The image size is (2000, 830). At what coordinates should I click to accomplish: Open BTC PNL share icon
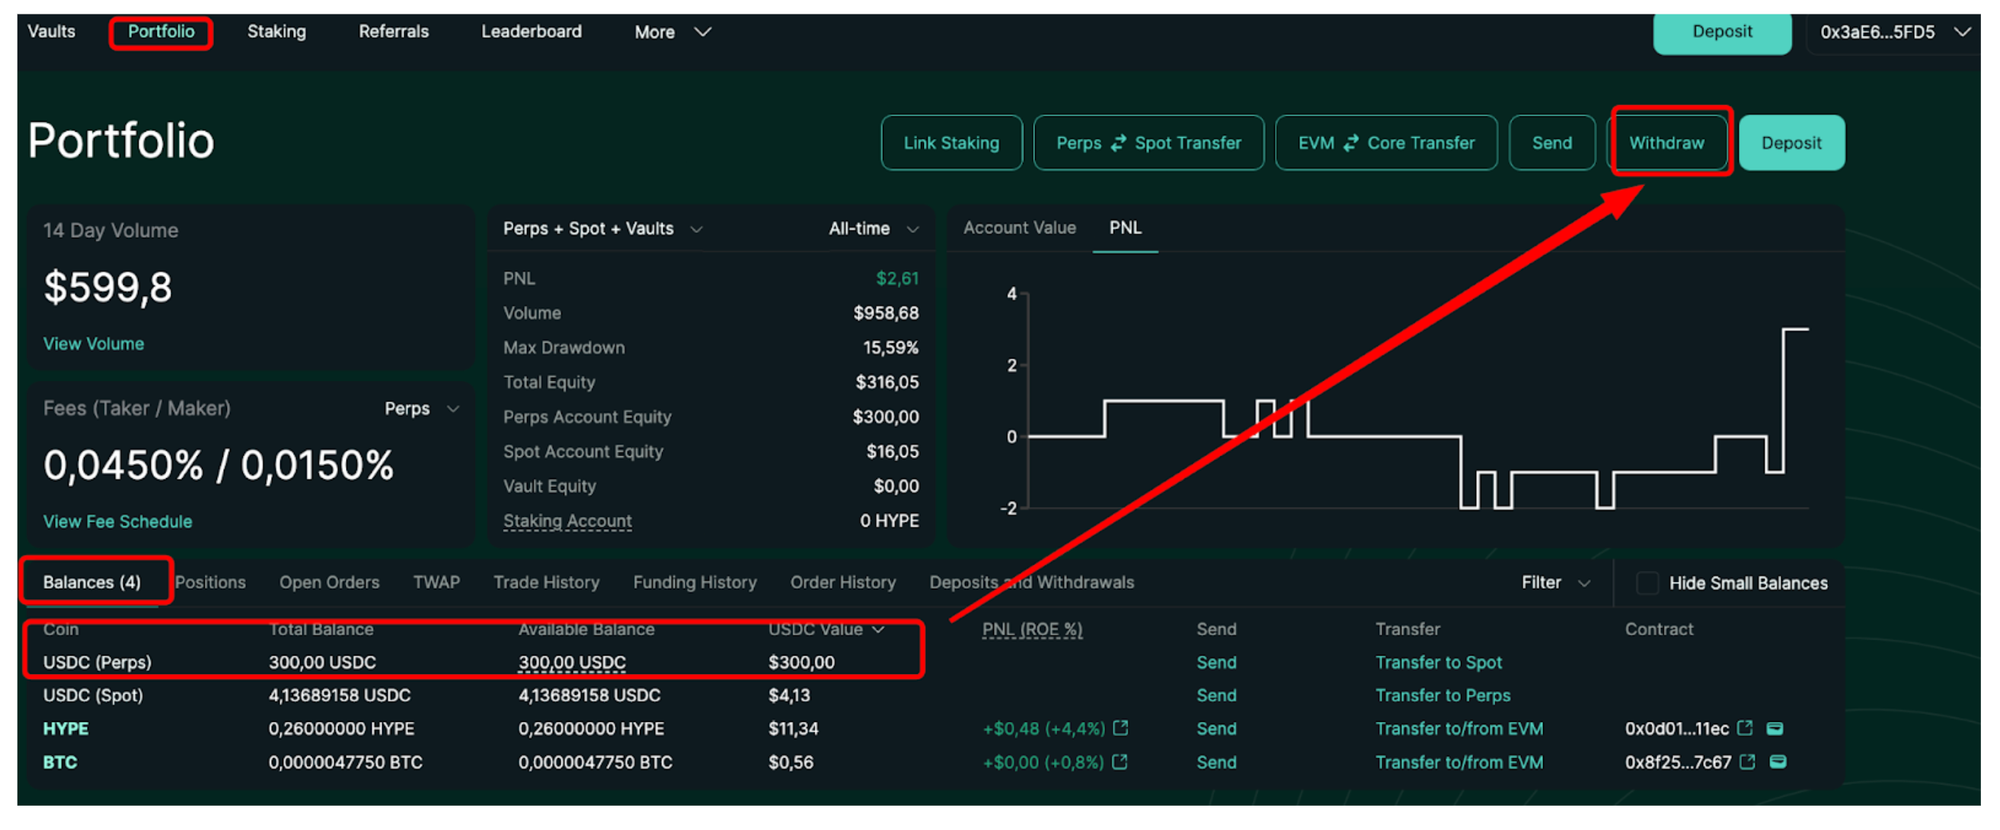pos(1120,762)
